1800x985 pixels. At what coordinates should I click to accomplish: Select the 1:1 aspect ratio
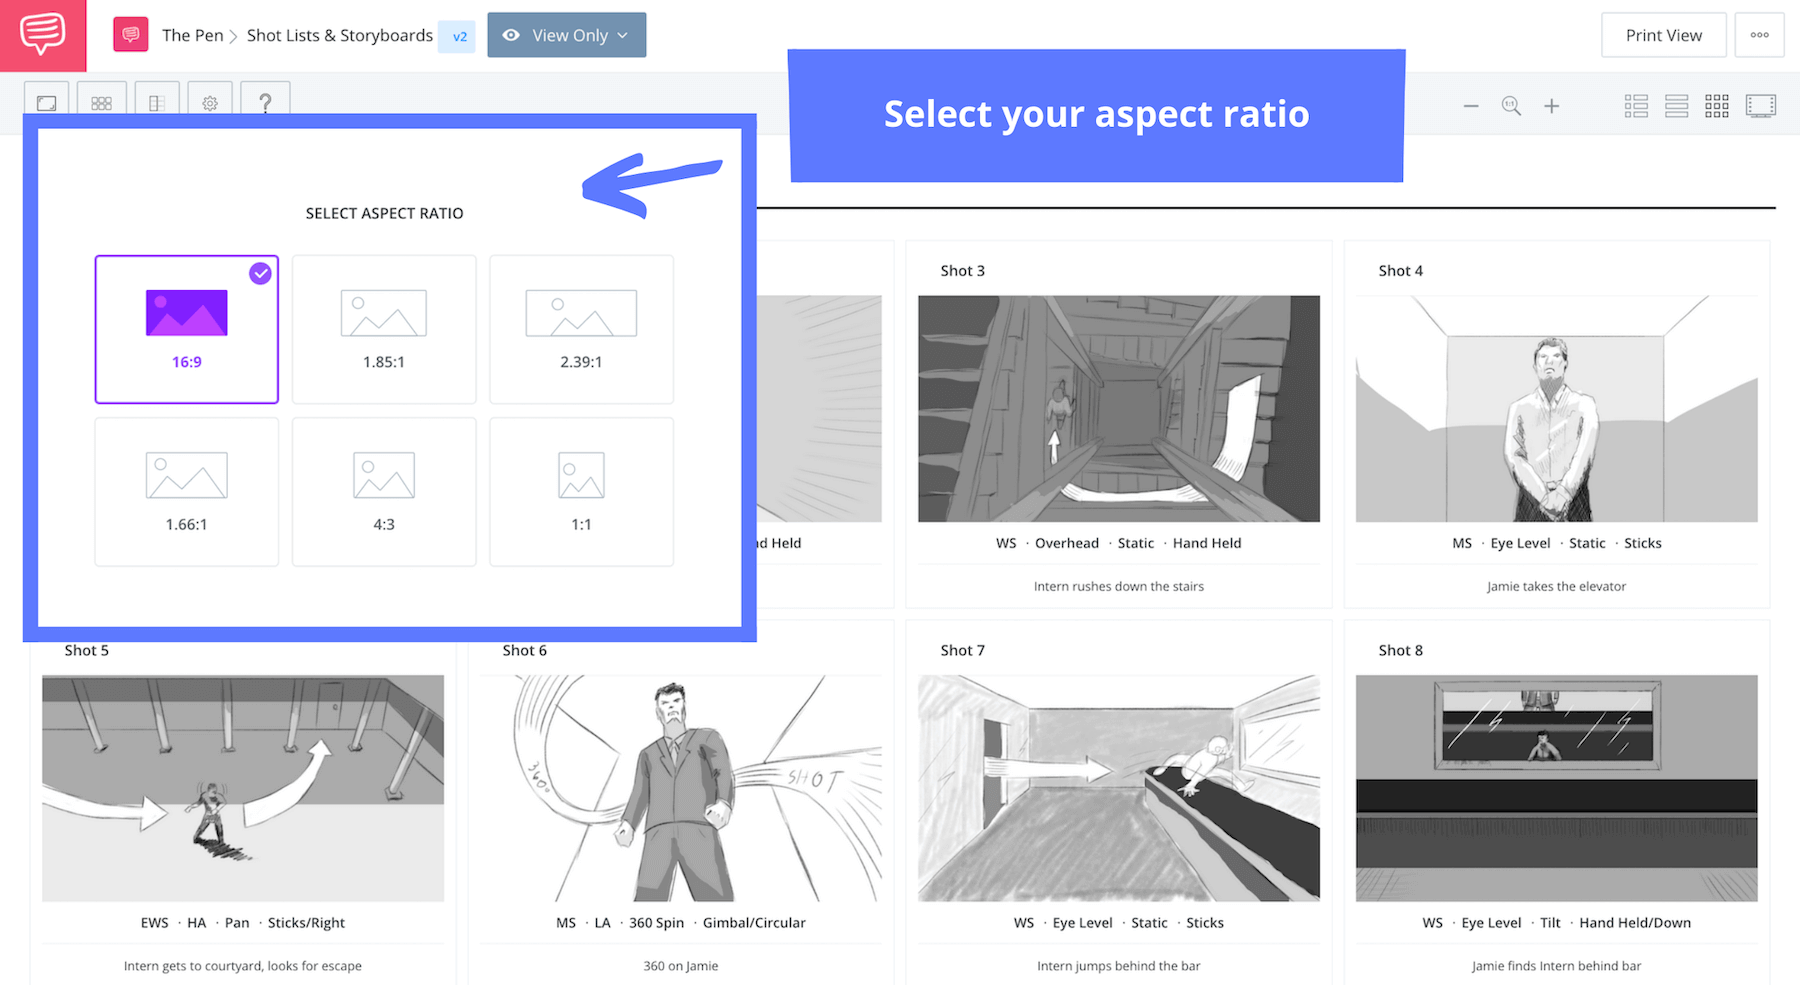[x=581, y=492]
